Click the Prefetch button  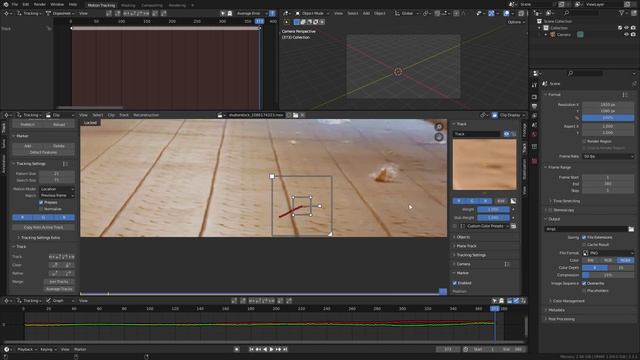[28, 124]
